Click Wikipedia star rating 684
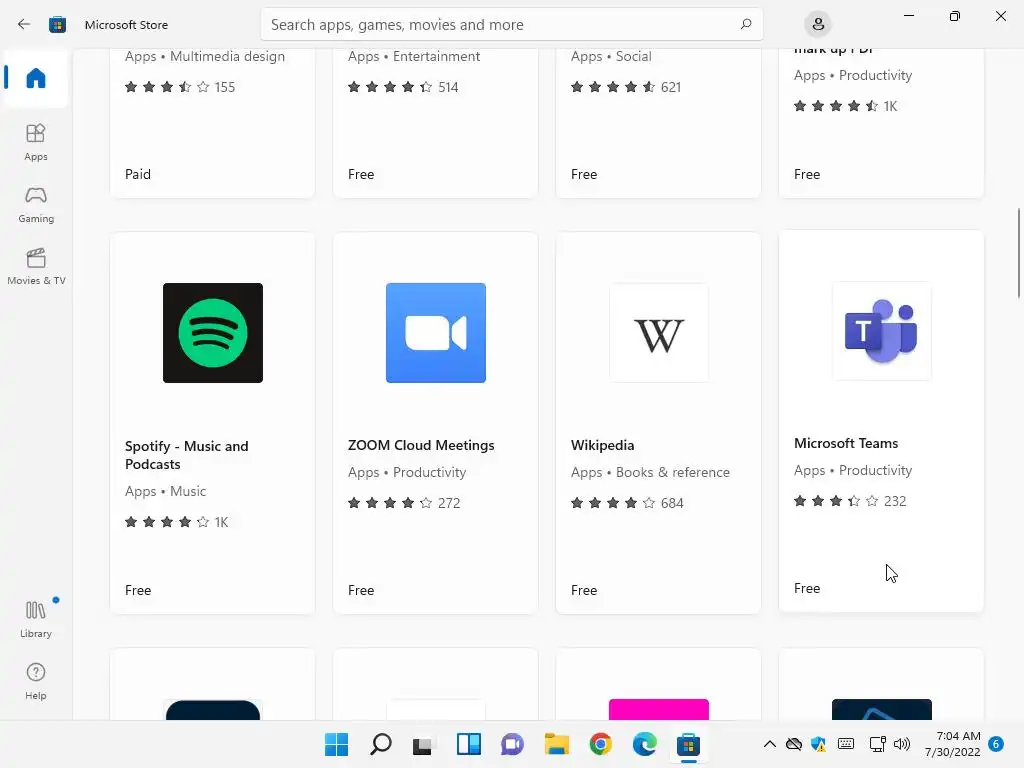The image size is (1024, 768). 627,503
